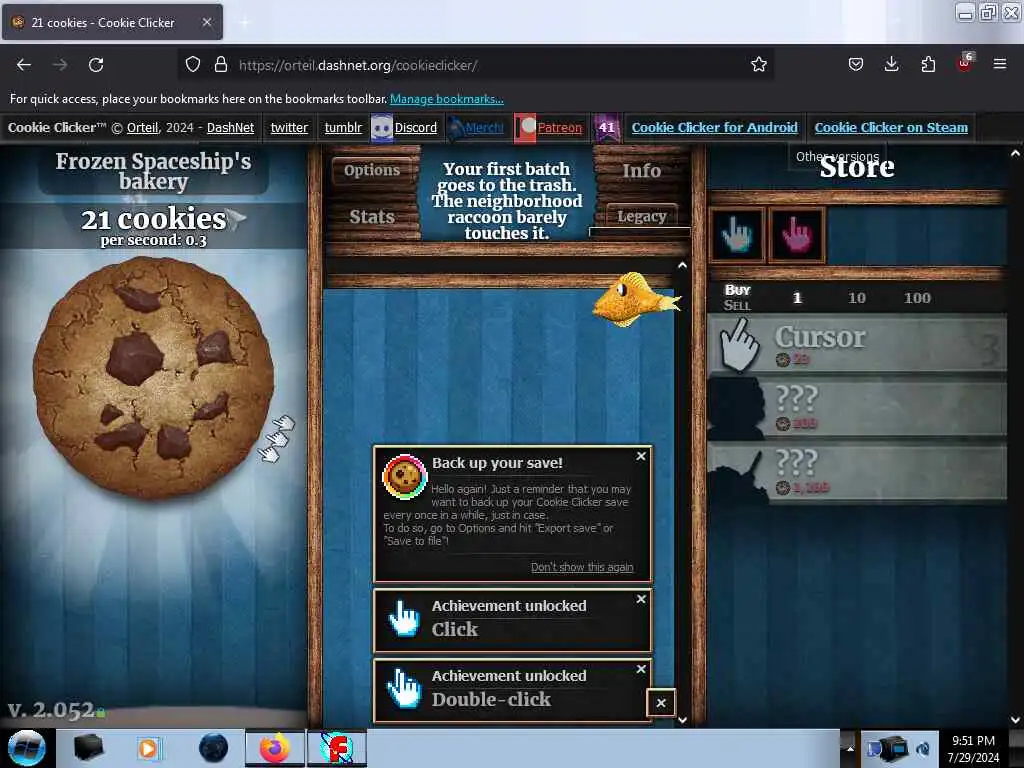This screenshot has height=768, width=1024.
Task: Click the media player taskbar icon
Action: tap(148, 748)
